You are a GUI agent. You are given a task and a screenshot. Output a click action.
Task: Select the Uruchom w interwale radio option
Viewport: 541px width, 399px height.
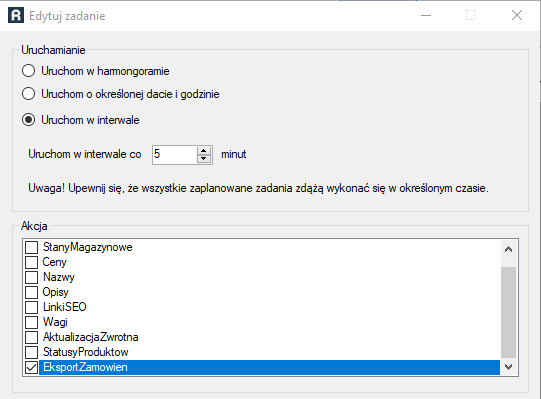28,120
